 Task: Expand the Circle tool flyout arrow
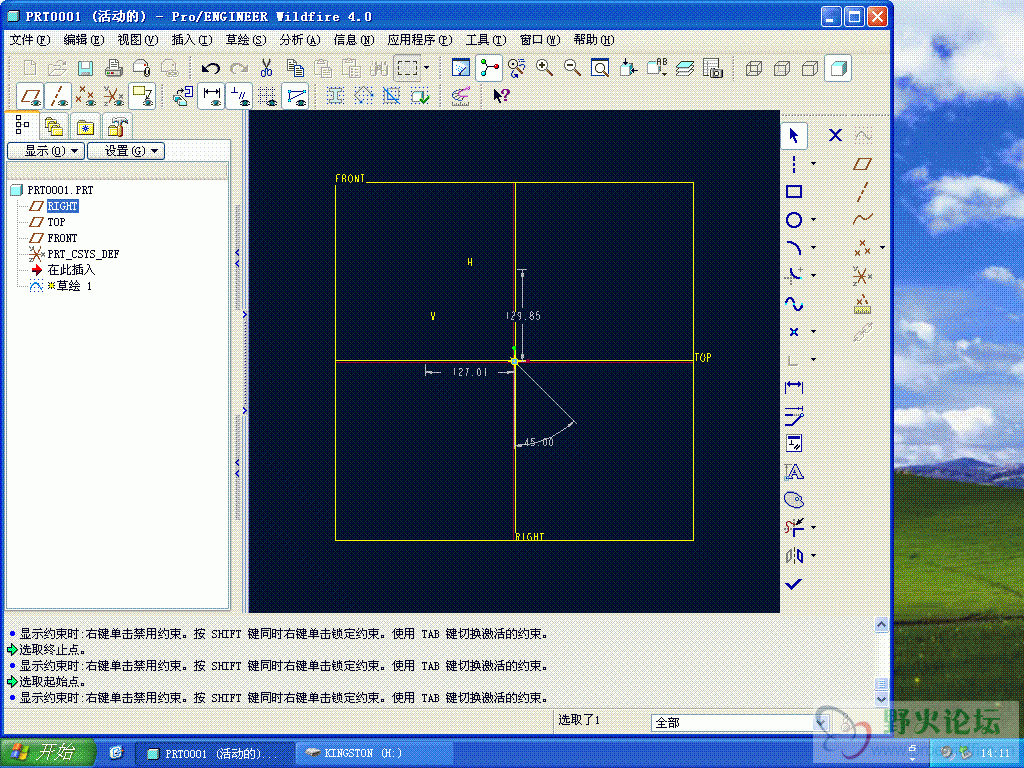814,220
